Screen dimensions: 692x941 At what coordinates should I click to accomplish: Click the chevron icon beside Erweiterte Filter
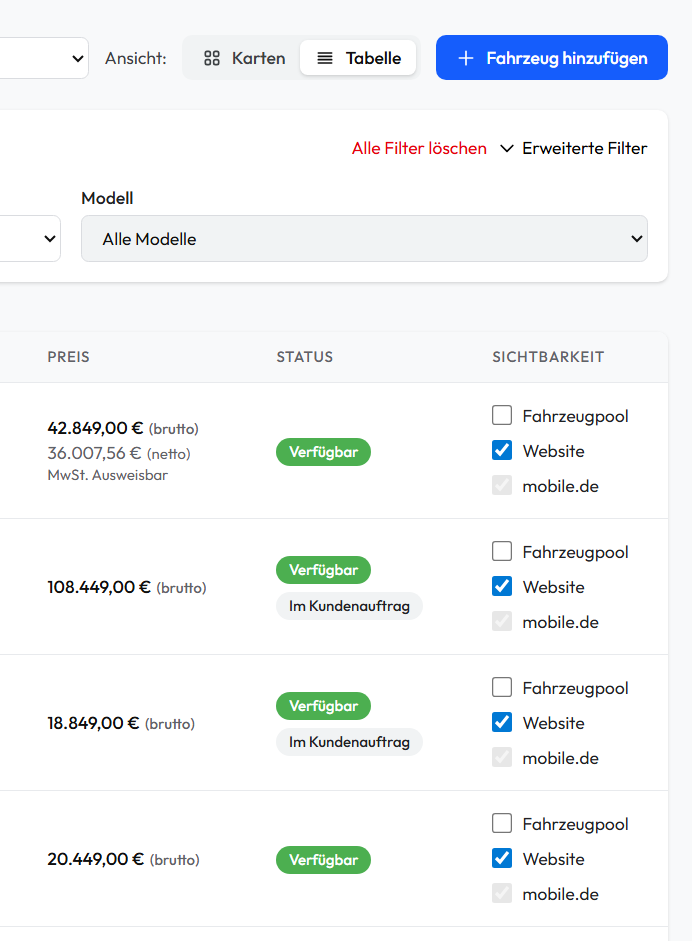507,148
